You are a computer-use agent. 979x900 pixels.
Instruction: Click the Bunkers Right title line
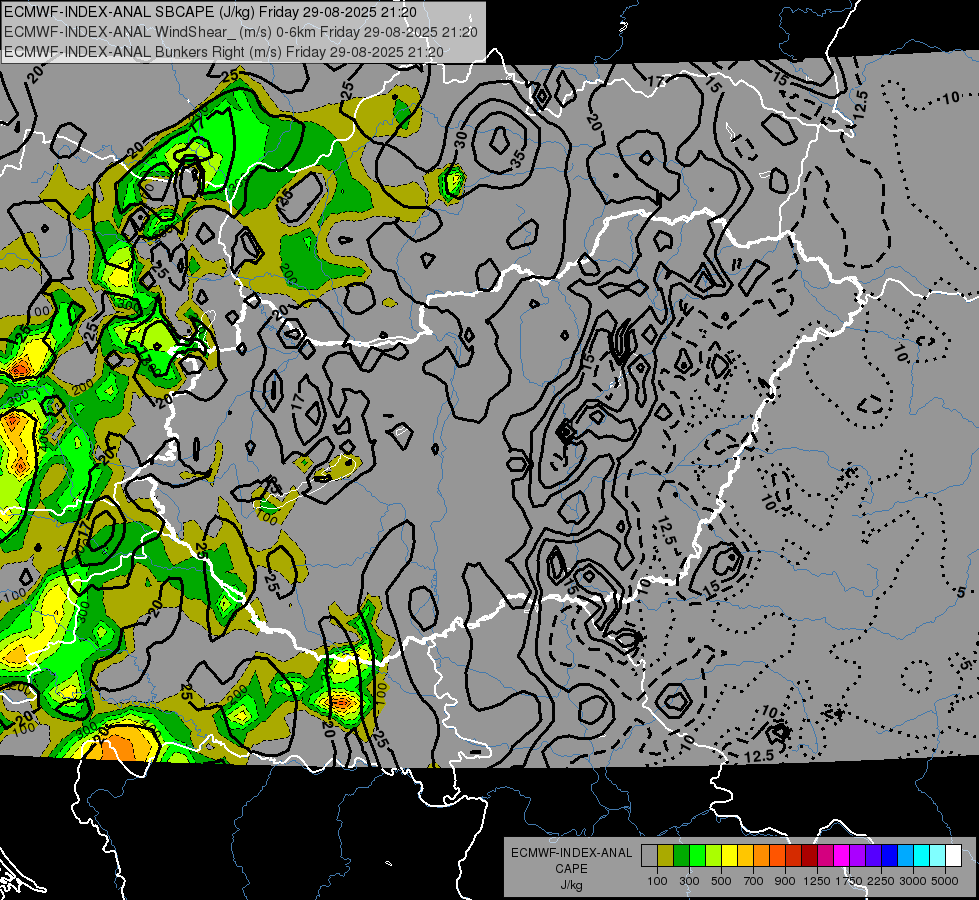224,52
